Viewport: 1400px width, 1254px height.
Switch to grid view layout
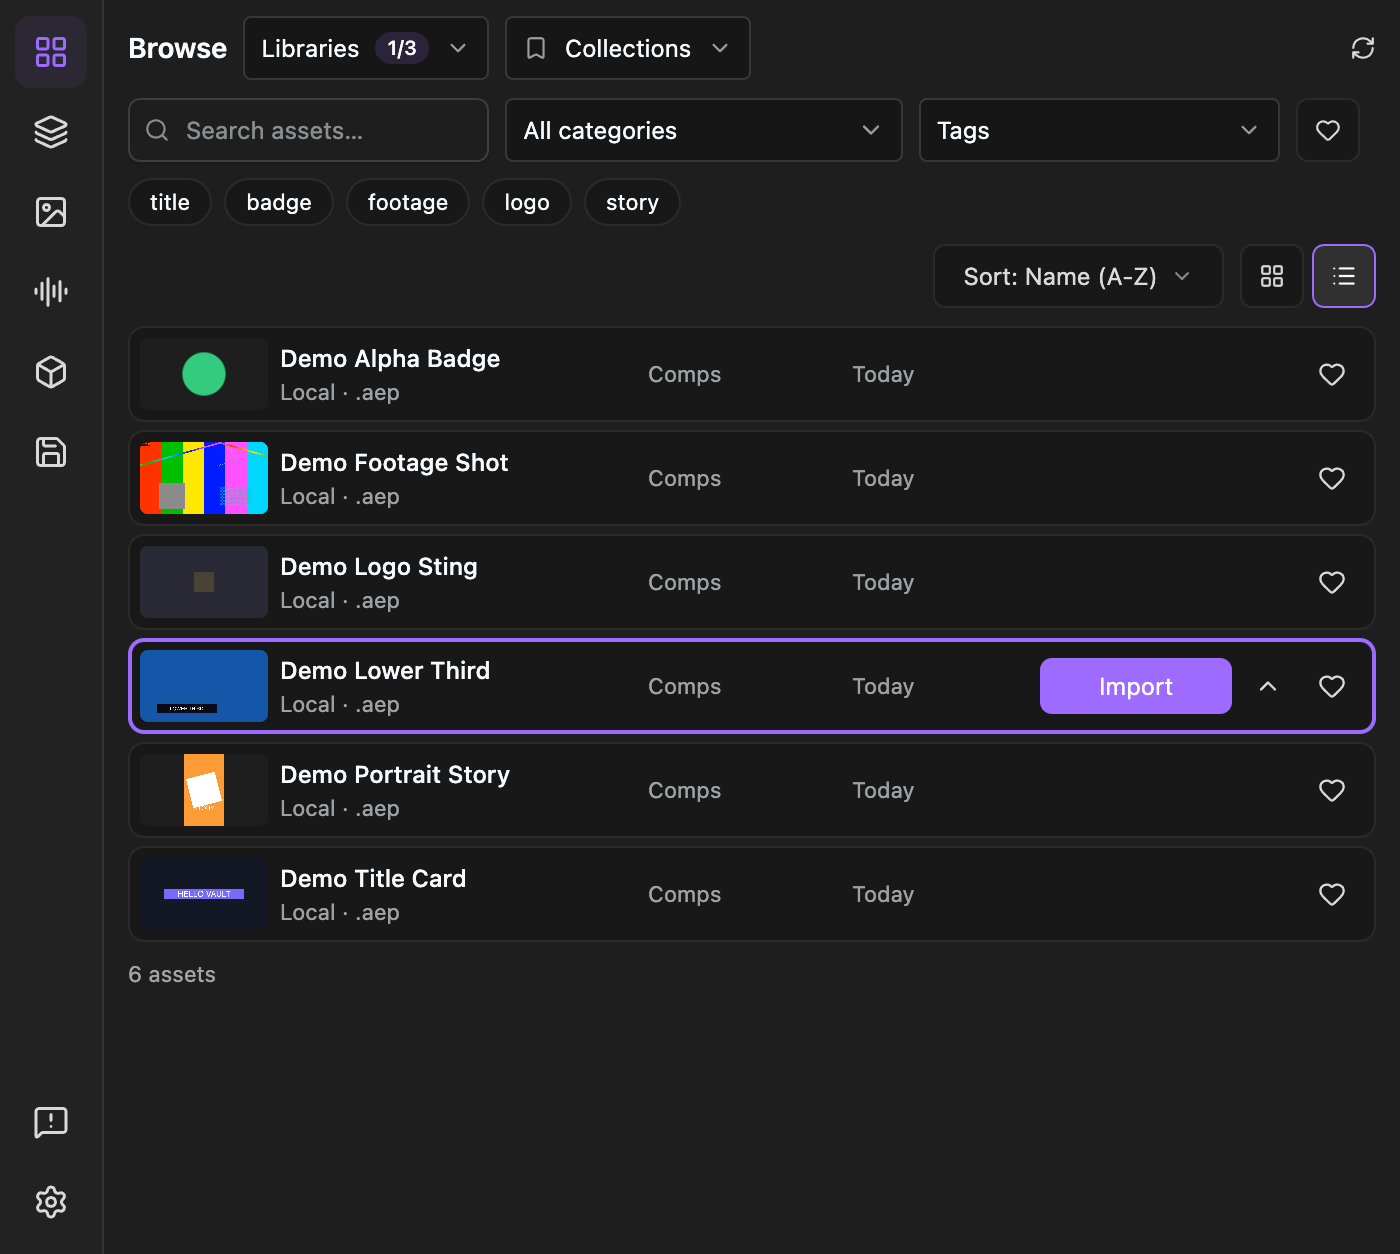click(x=1272, y=276)
